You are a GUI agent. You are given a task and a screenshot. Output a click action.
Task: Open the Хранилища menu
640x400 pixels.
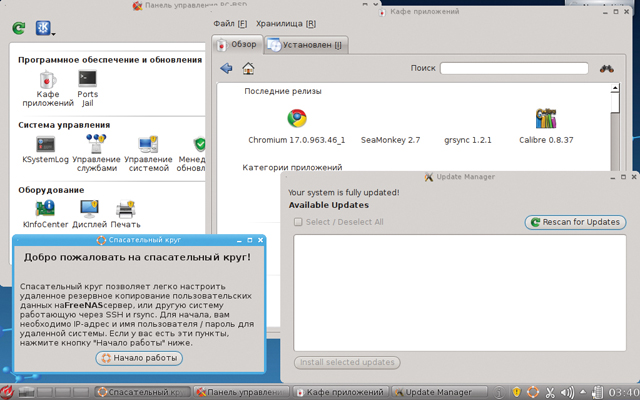click(x=285, y=23)
